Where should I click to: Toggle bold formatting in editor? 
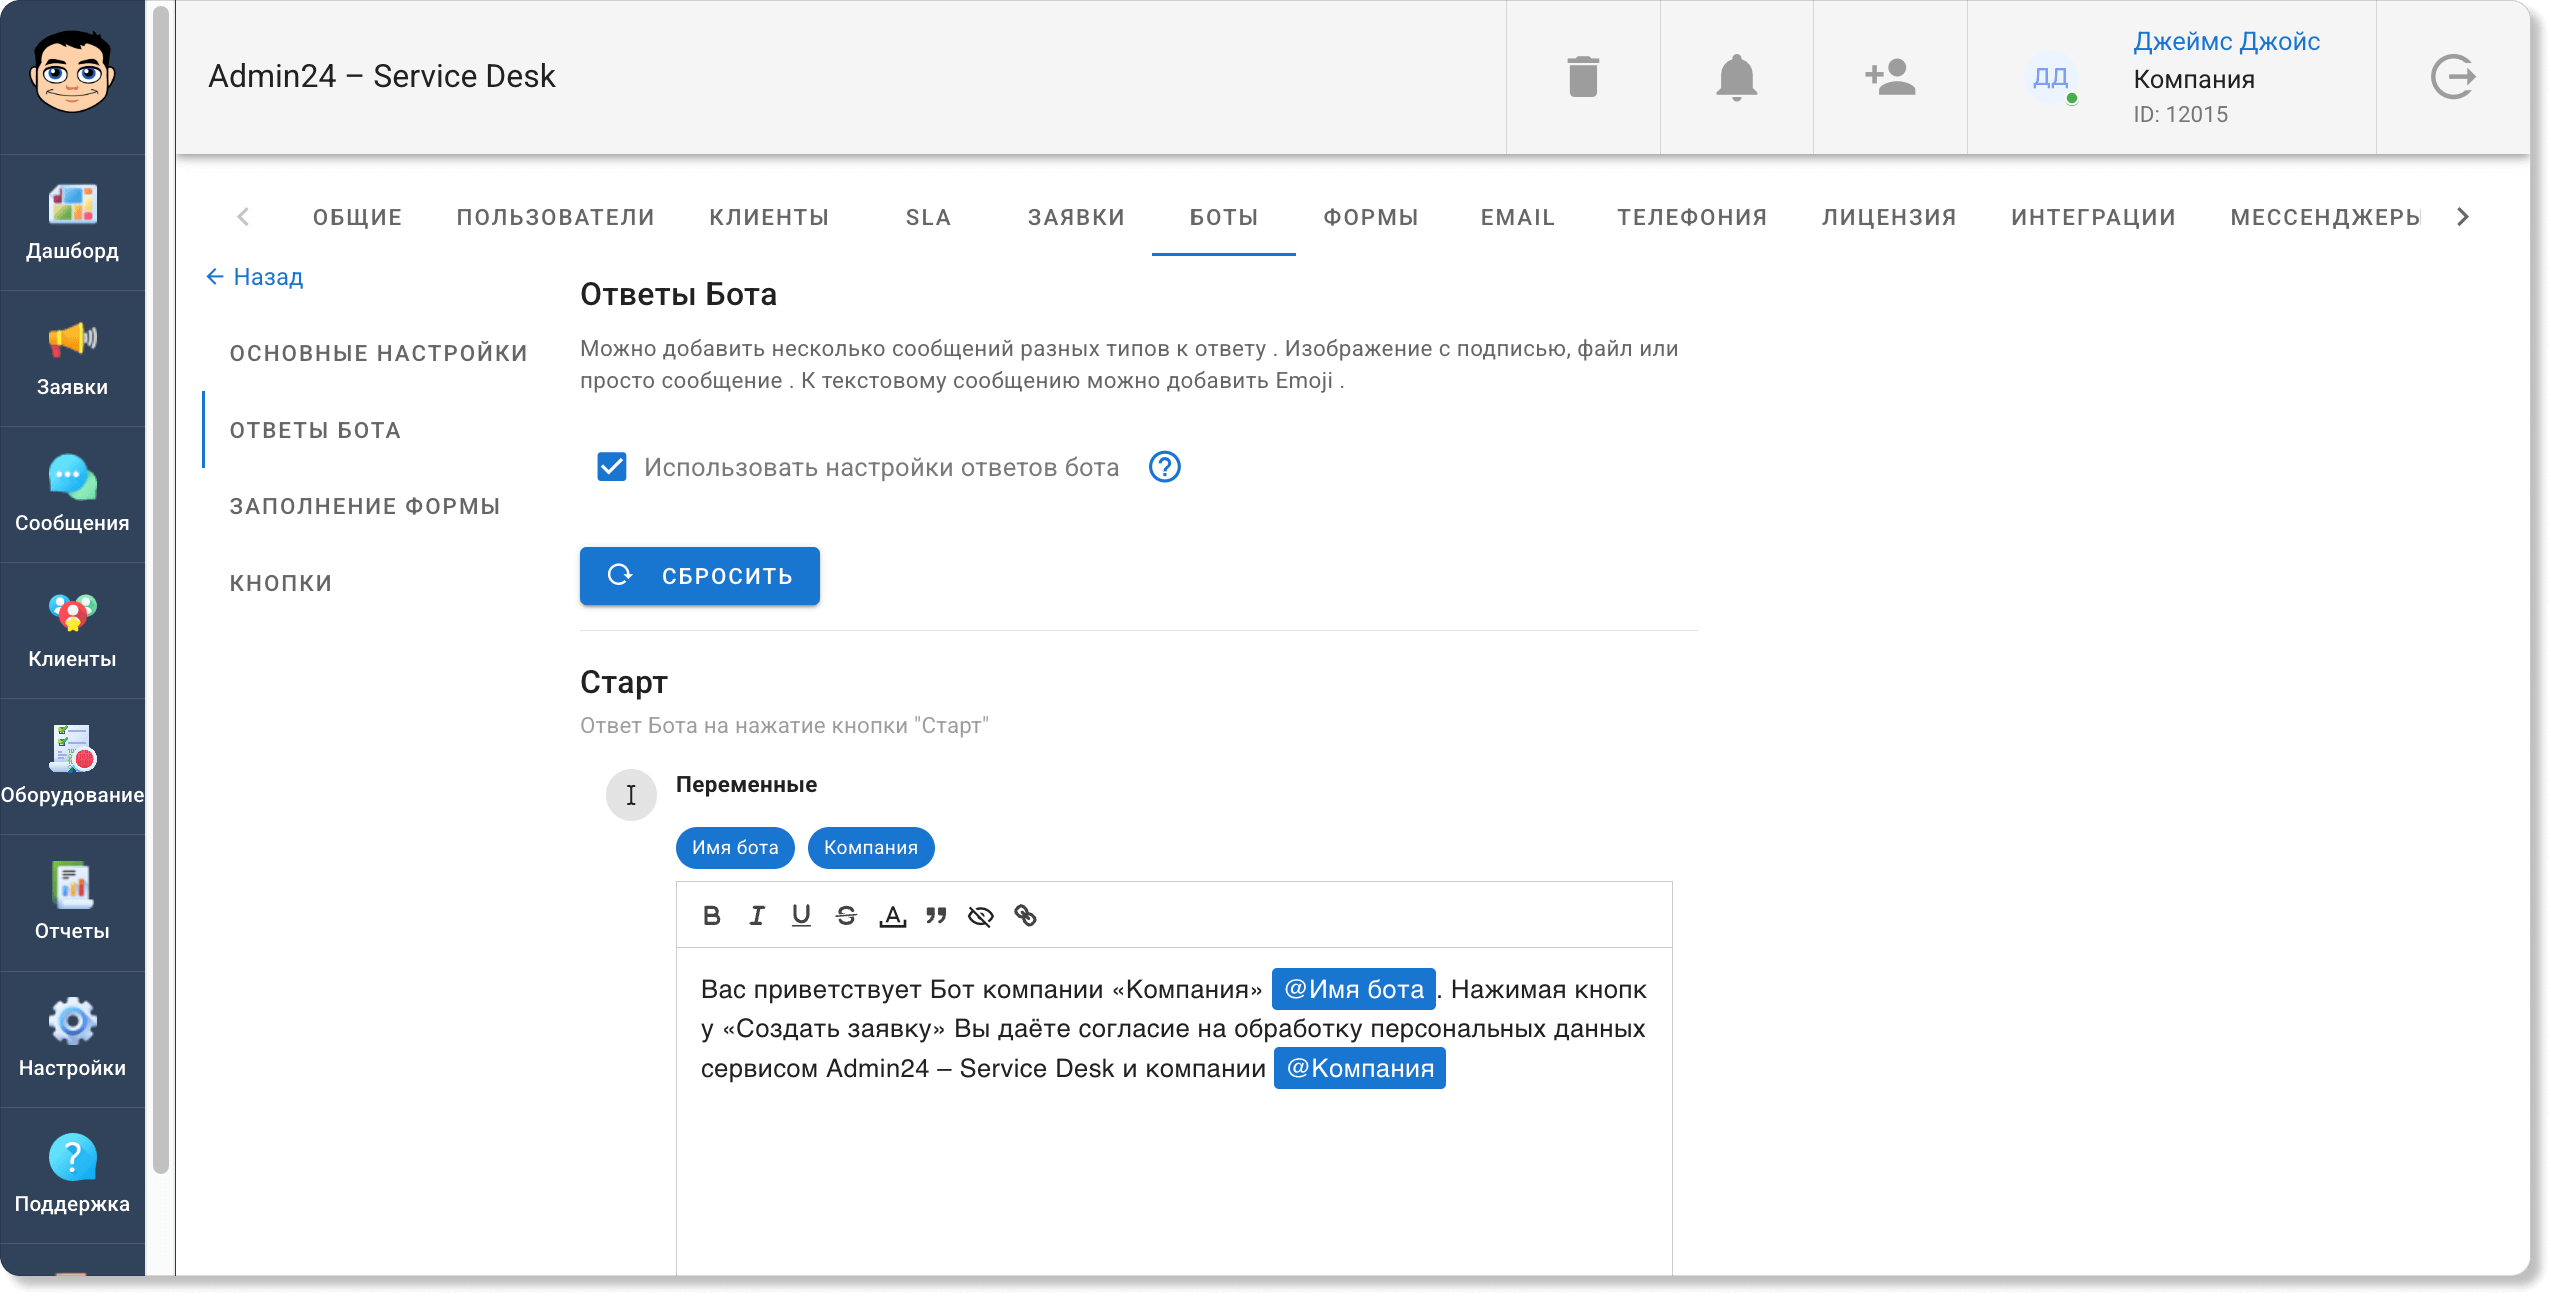(711, 915)
